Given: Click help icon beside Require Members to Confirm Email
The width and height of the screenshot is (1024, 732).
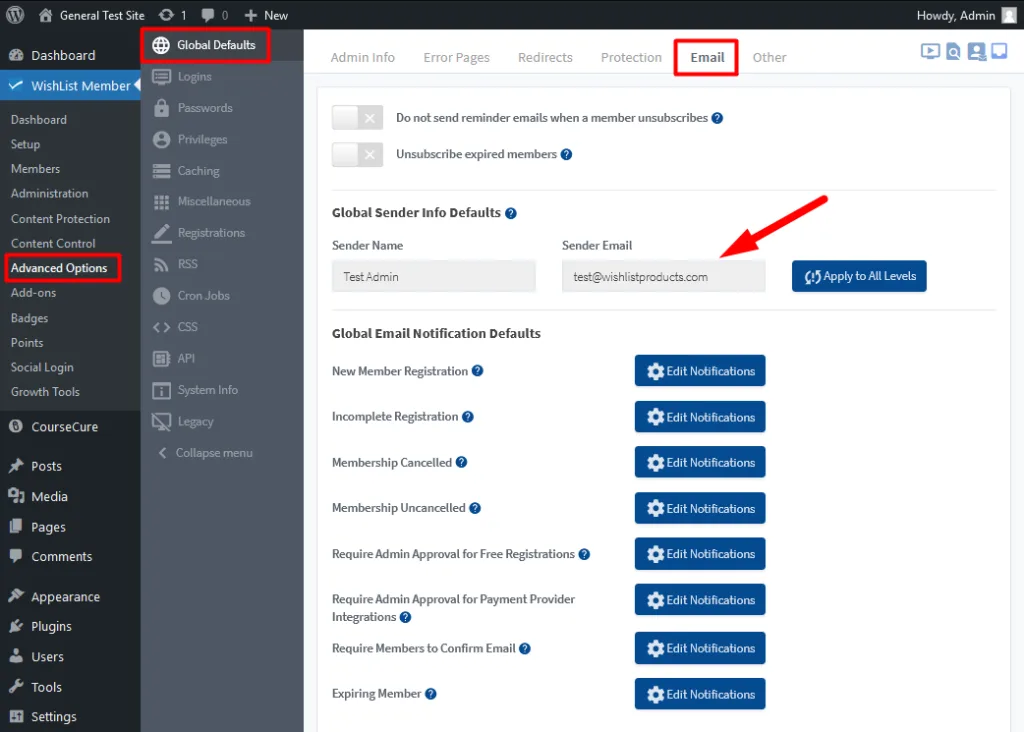Looking at the screenshot, I should 524,648.
